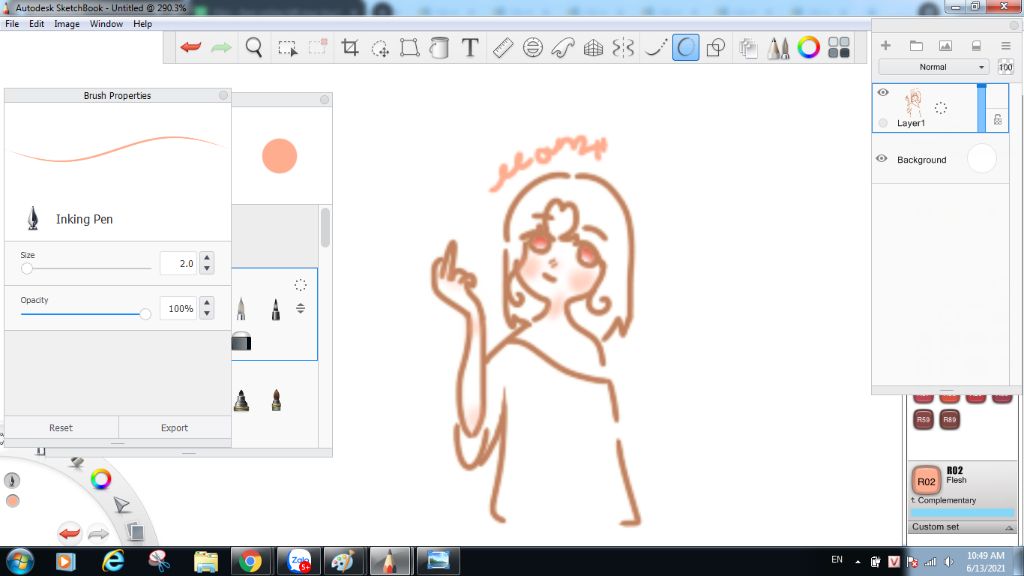Select the Distort transform tool
1024x576 pixels.
[x=409, y=47]
